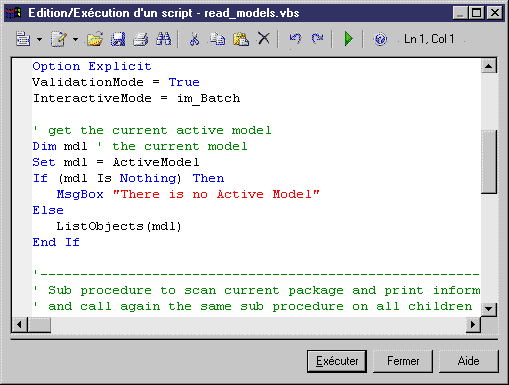Click the horizontal scrollbar right arrow
This screenshot has width=509, height=385.
473,324
